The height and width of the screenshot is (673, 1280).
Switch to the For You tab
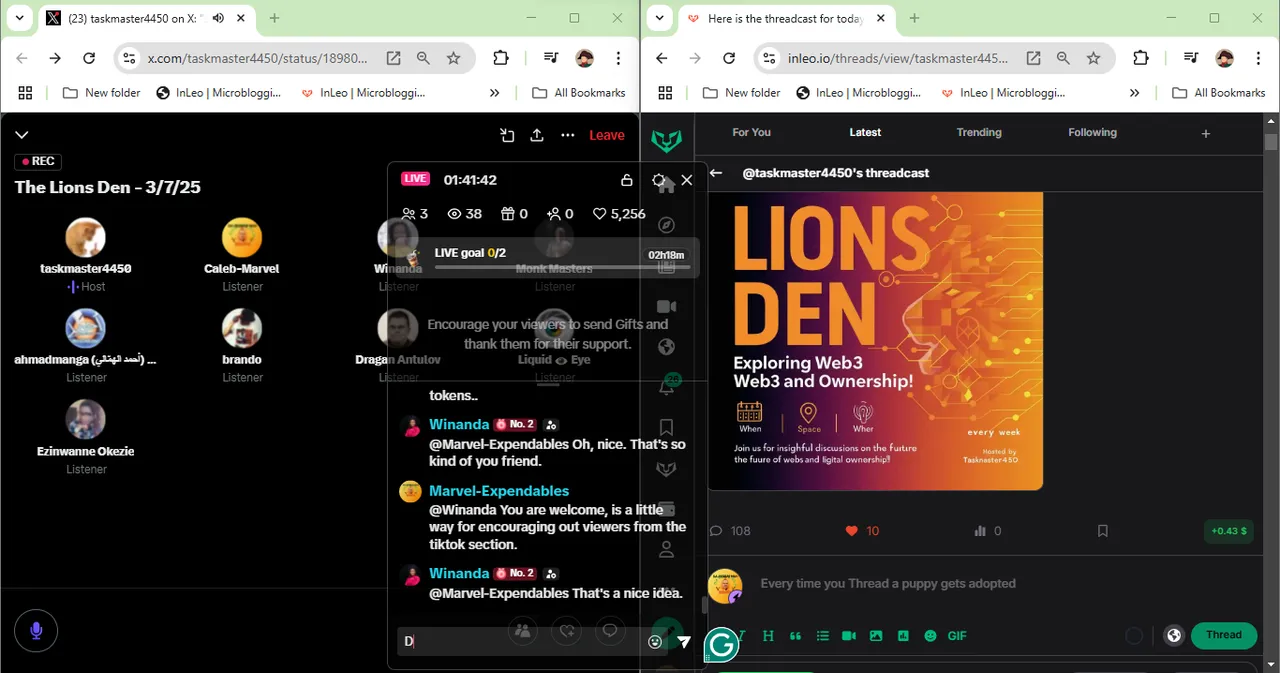(751, 132)
